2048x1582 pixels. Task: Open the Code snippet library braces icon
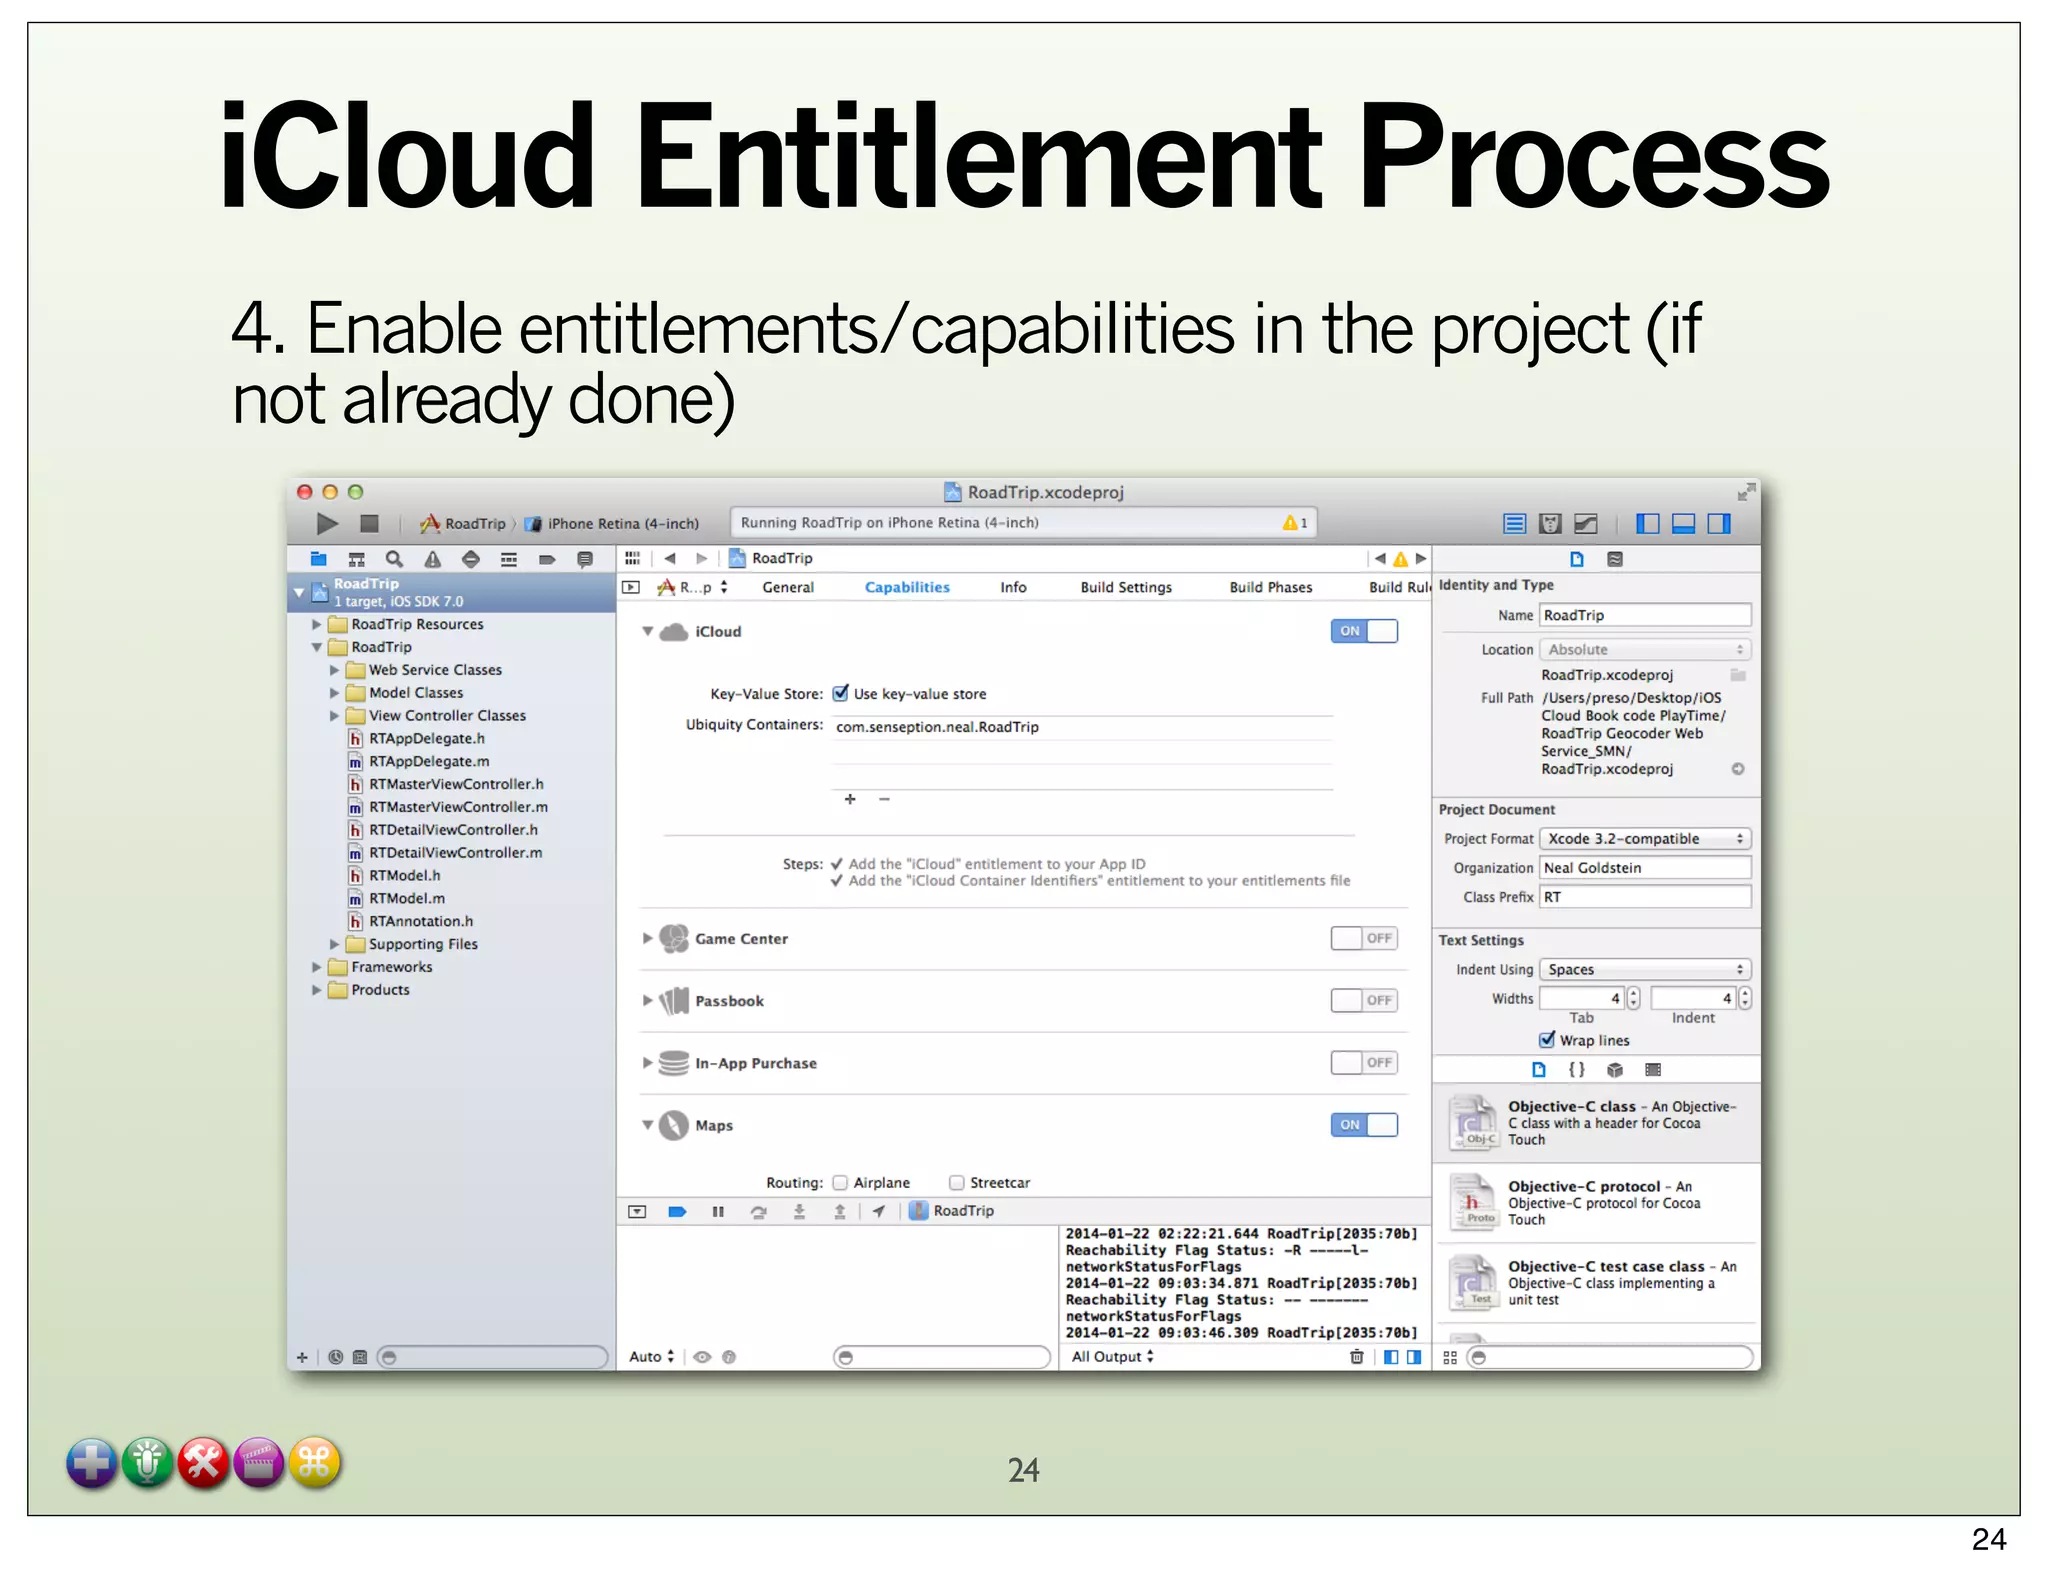pos(1577,1070)
